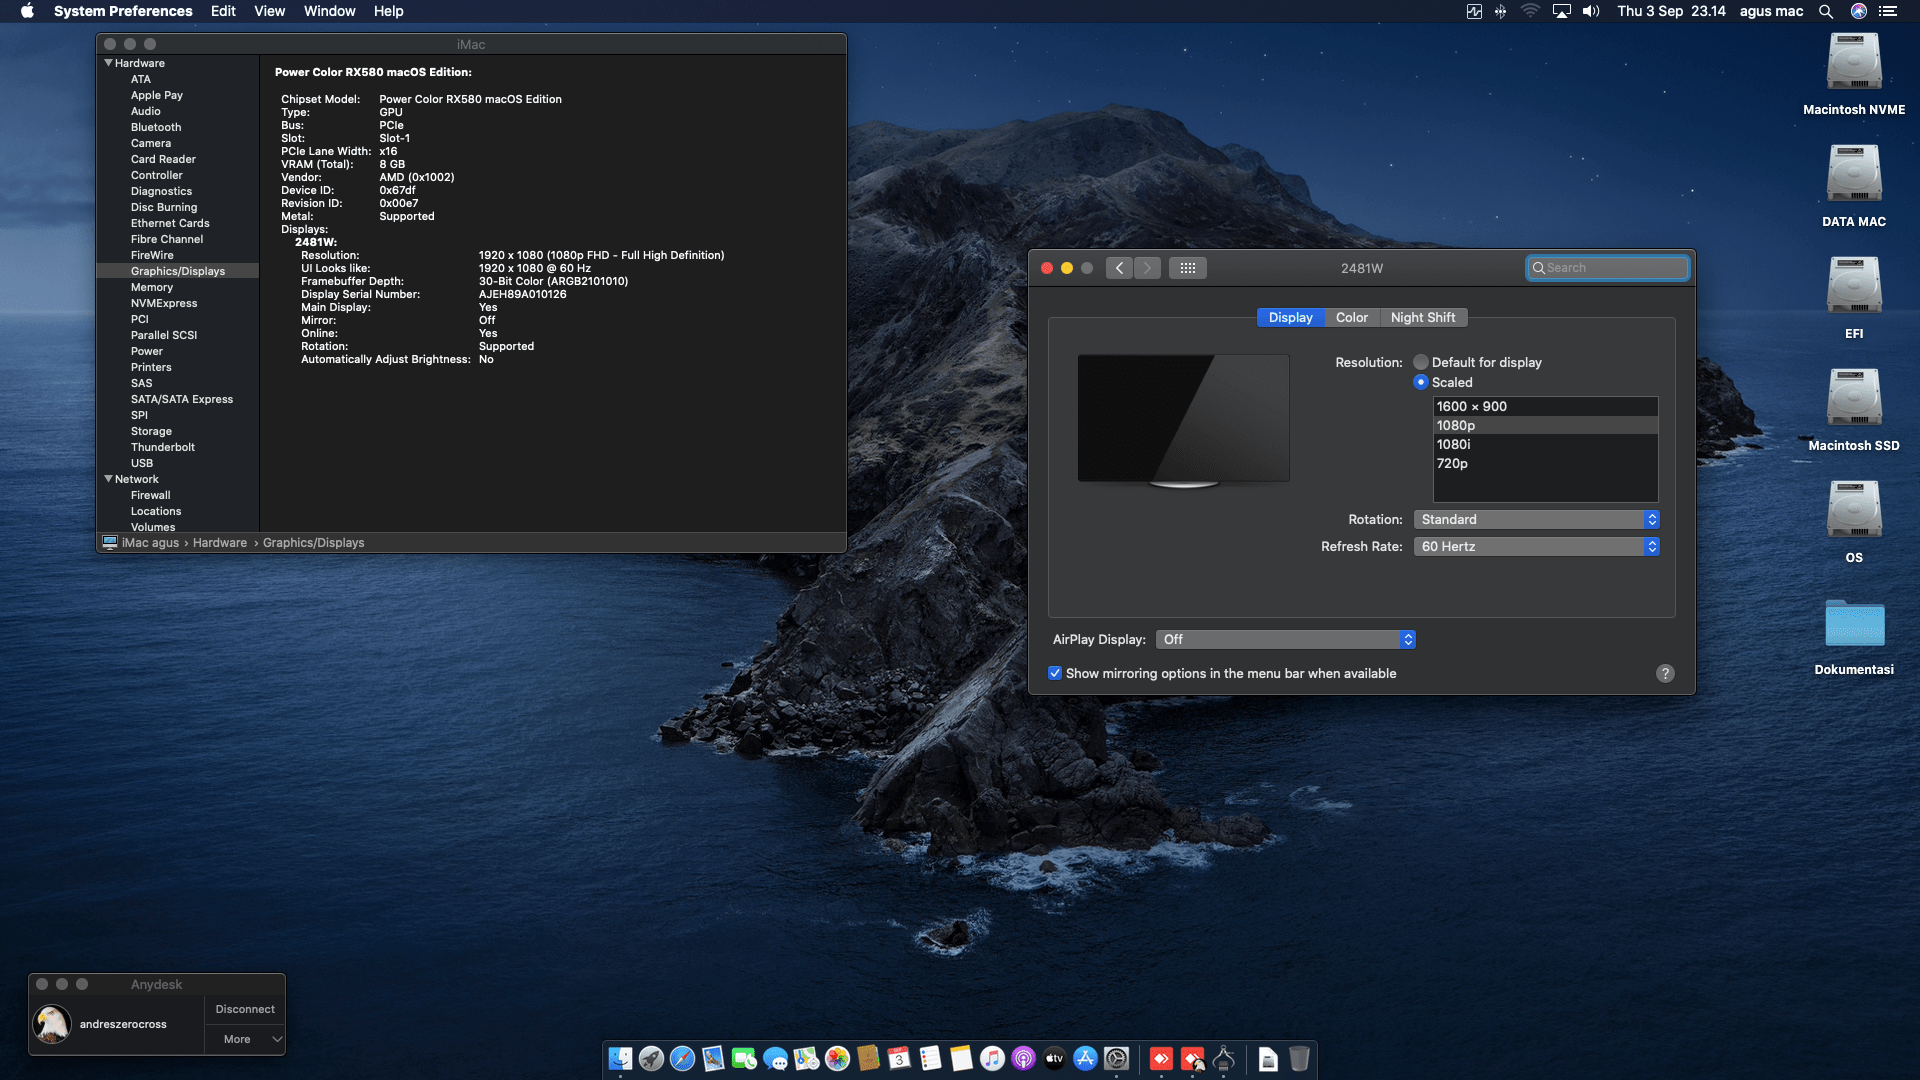The height and width of the screenshot is (1080, 1920).
Task: Open the Refresh Rate dropdown
Action: (1536, 546)
